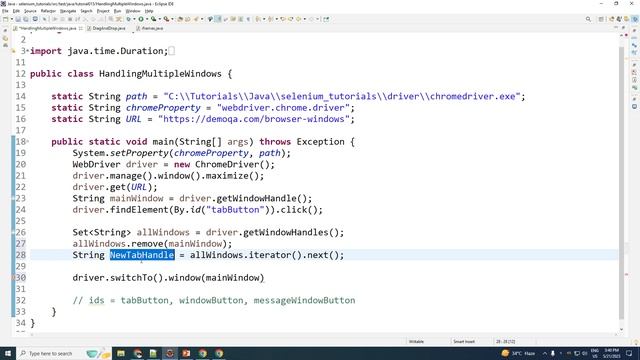Click the Eclipse icon in taskbar

click(x=170, y=353)
